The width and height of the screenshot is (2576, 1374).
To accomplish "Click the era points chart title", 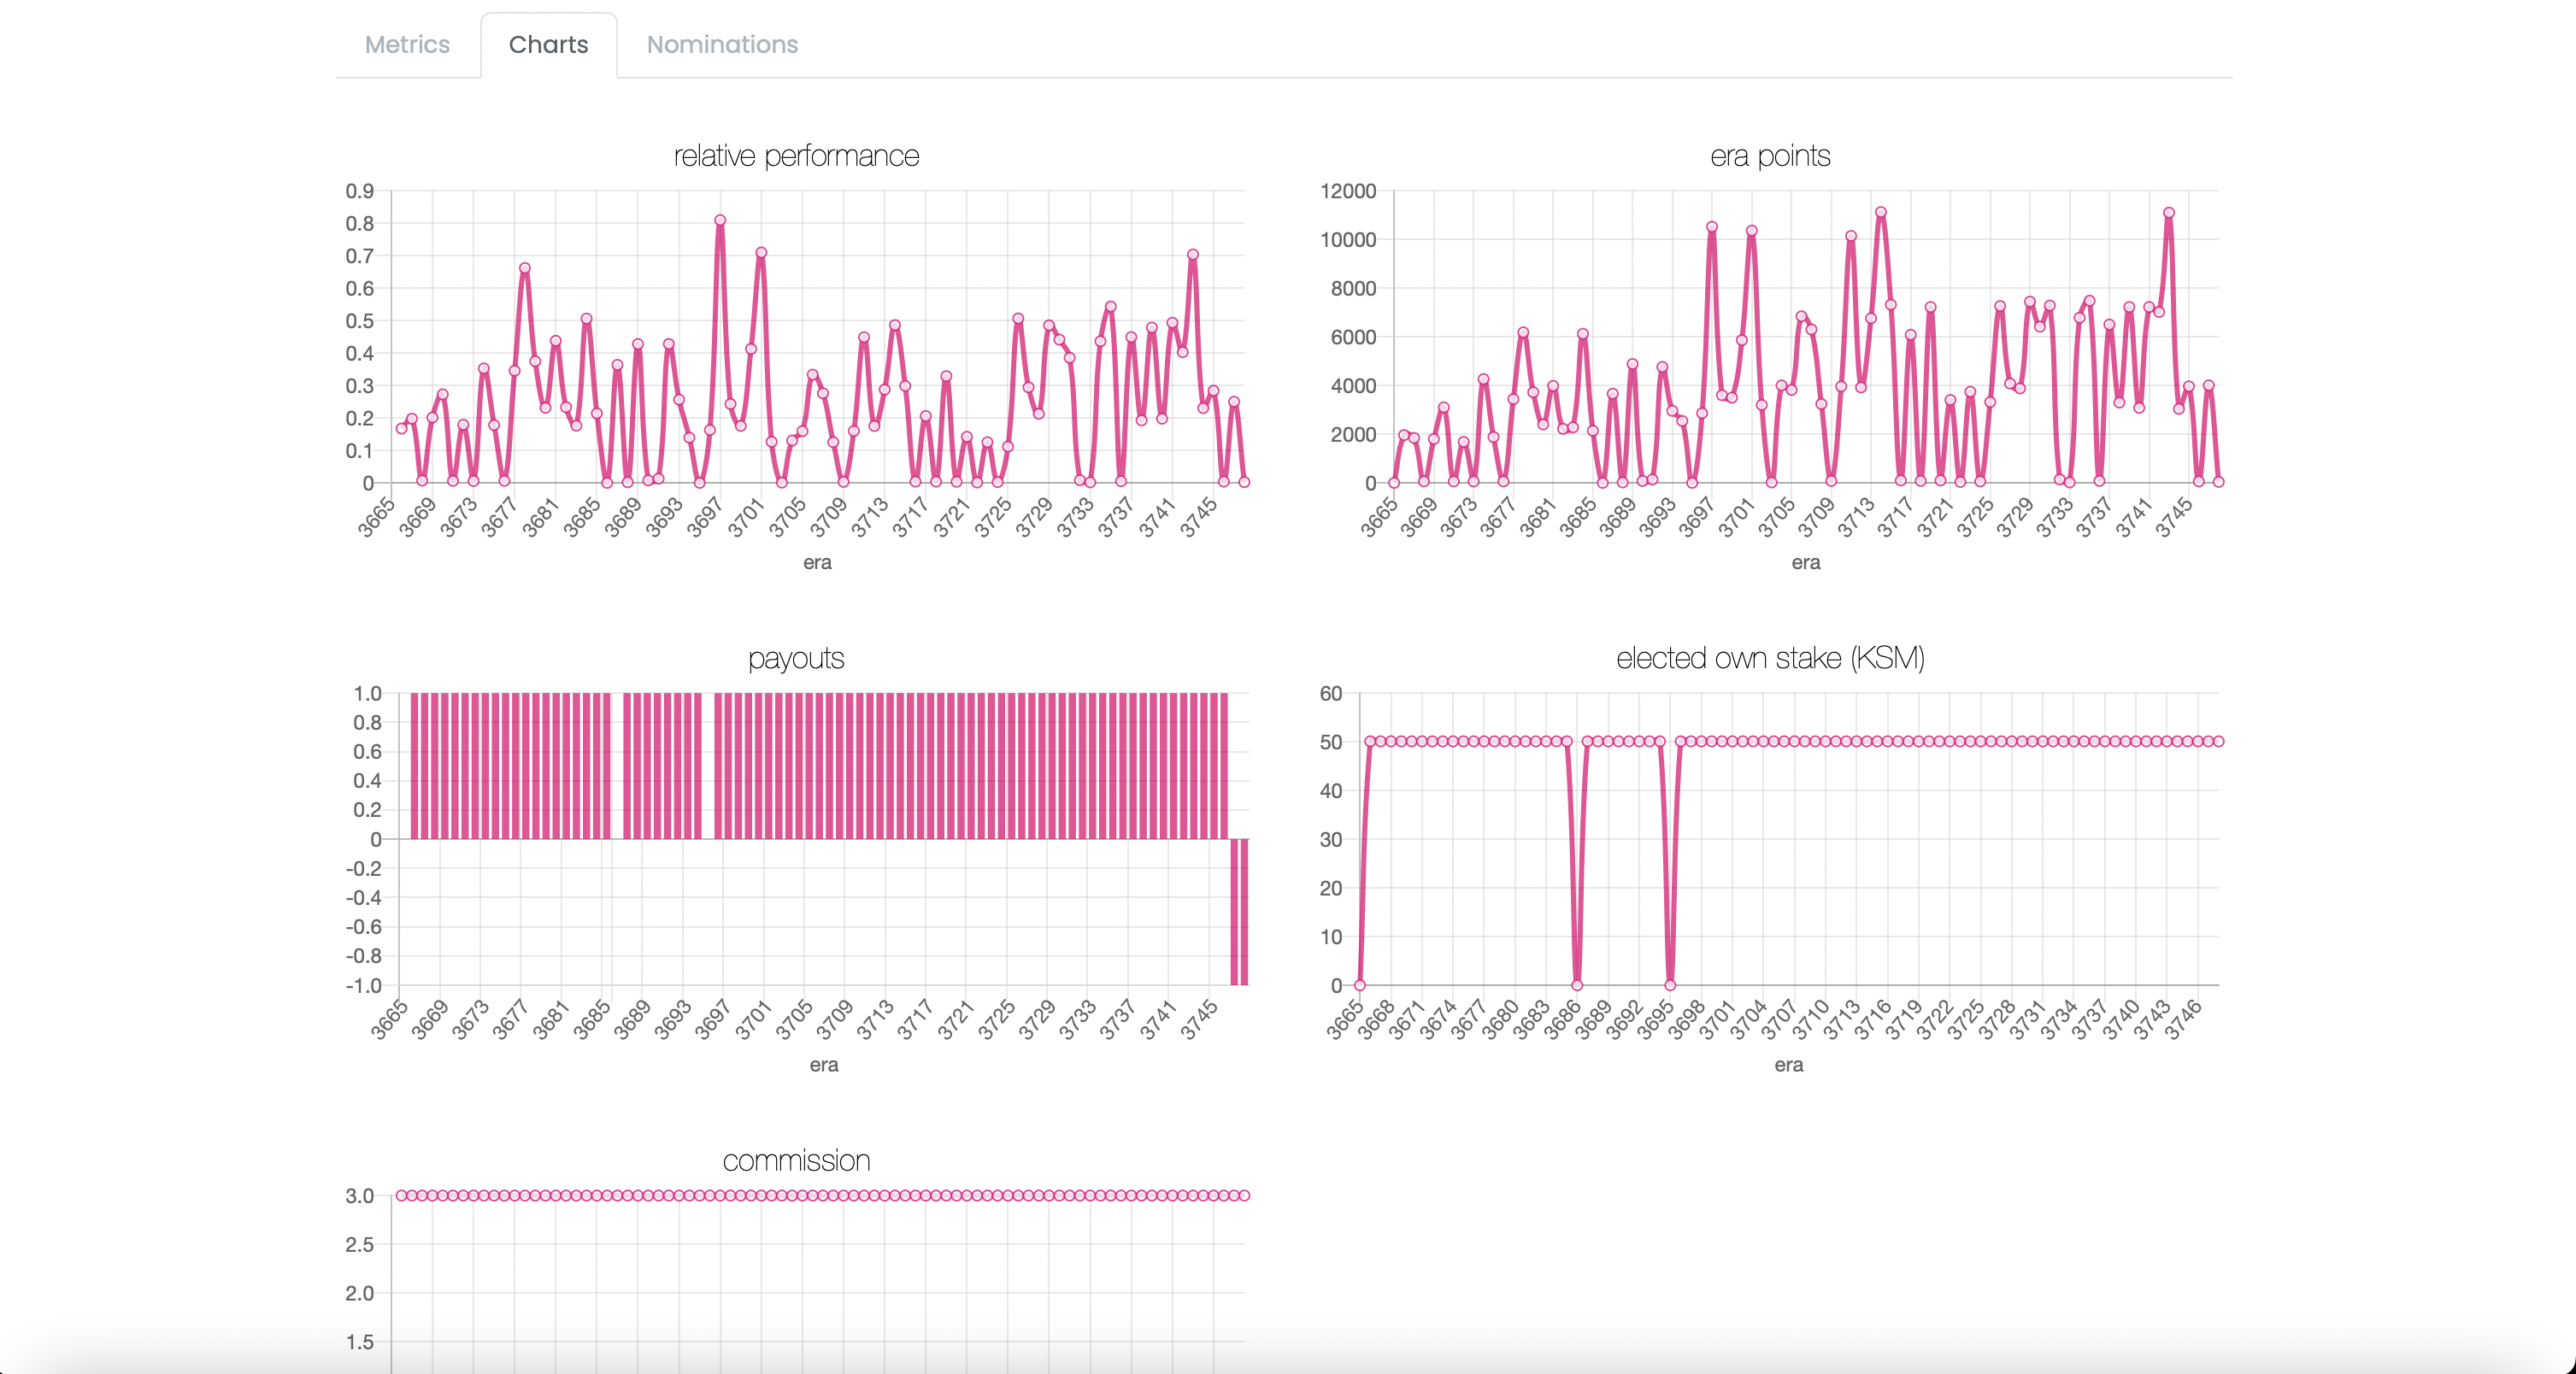I will click(x=1769, y=156).
